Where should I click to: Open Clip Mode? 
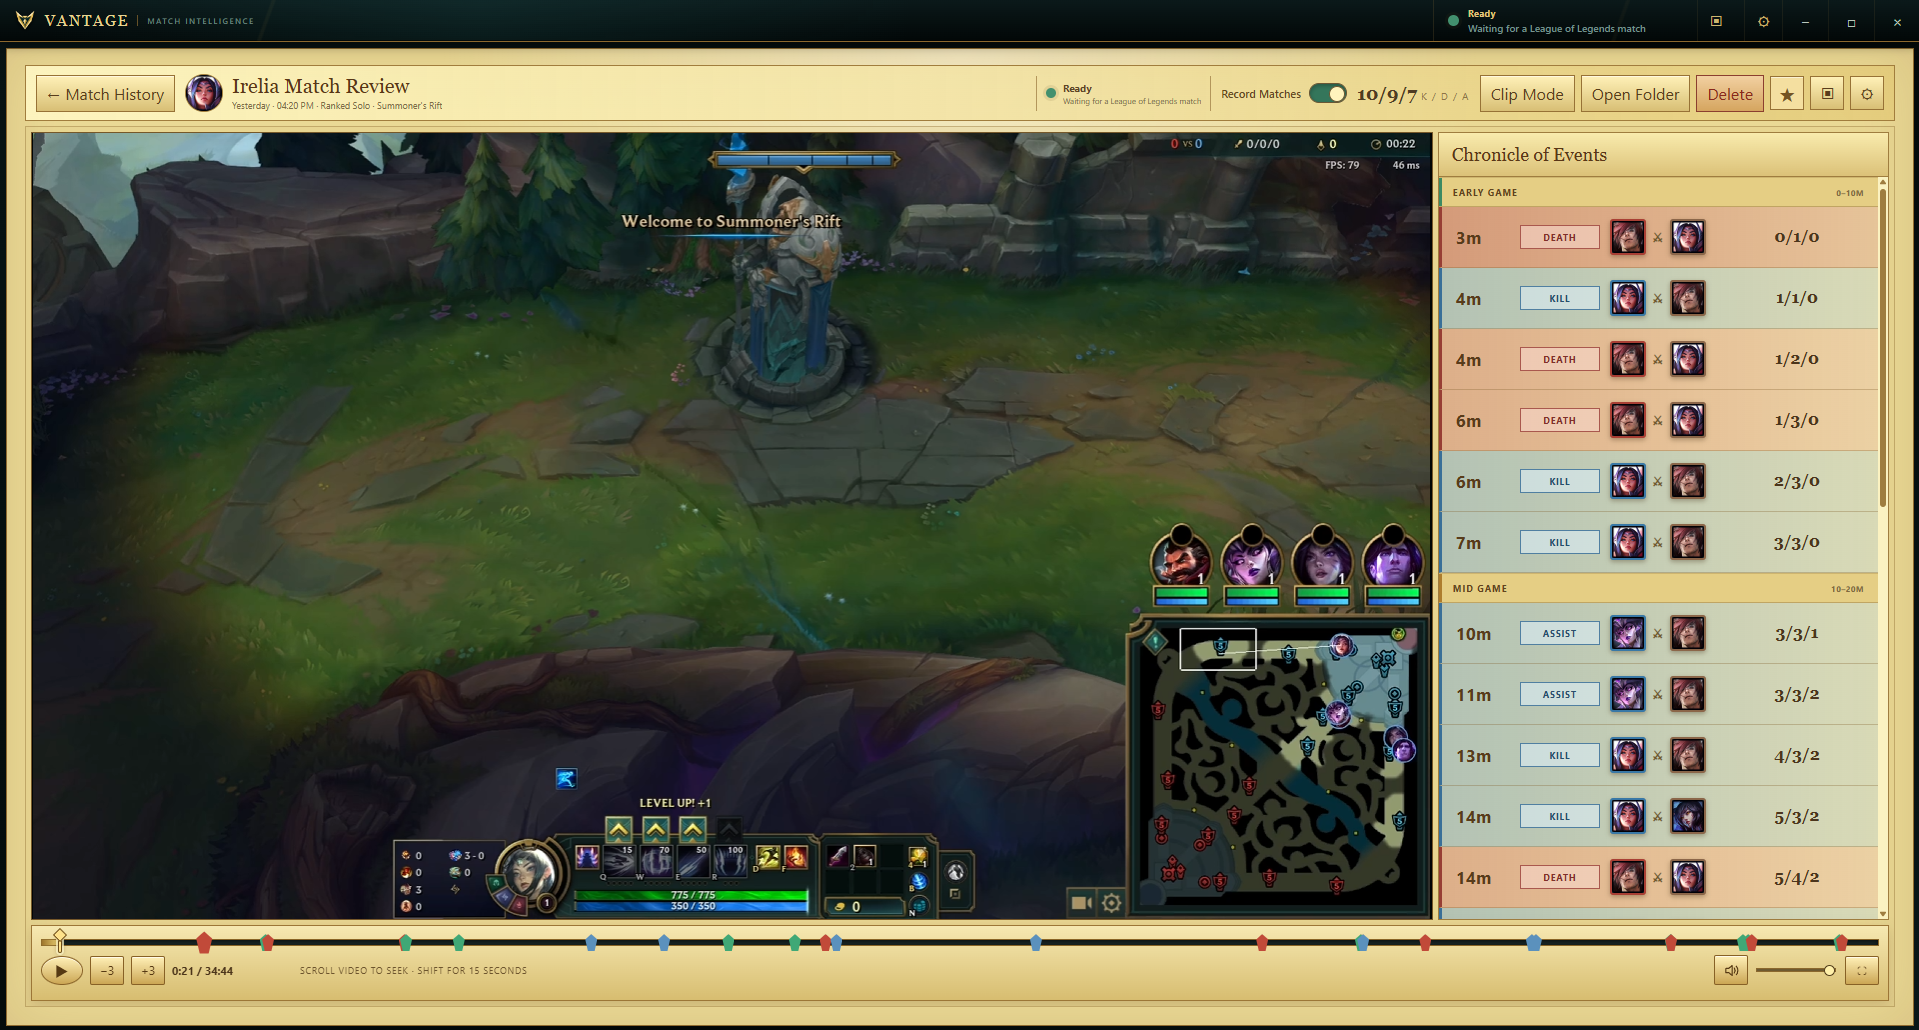(x=1527, y=94)
